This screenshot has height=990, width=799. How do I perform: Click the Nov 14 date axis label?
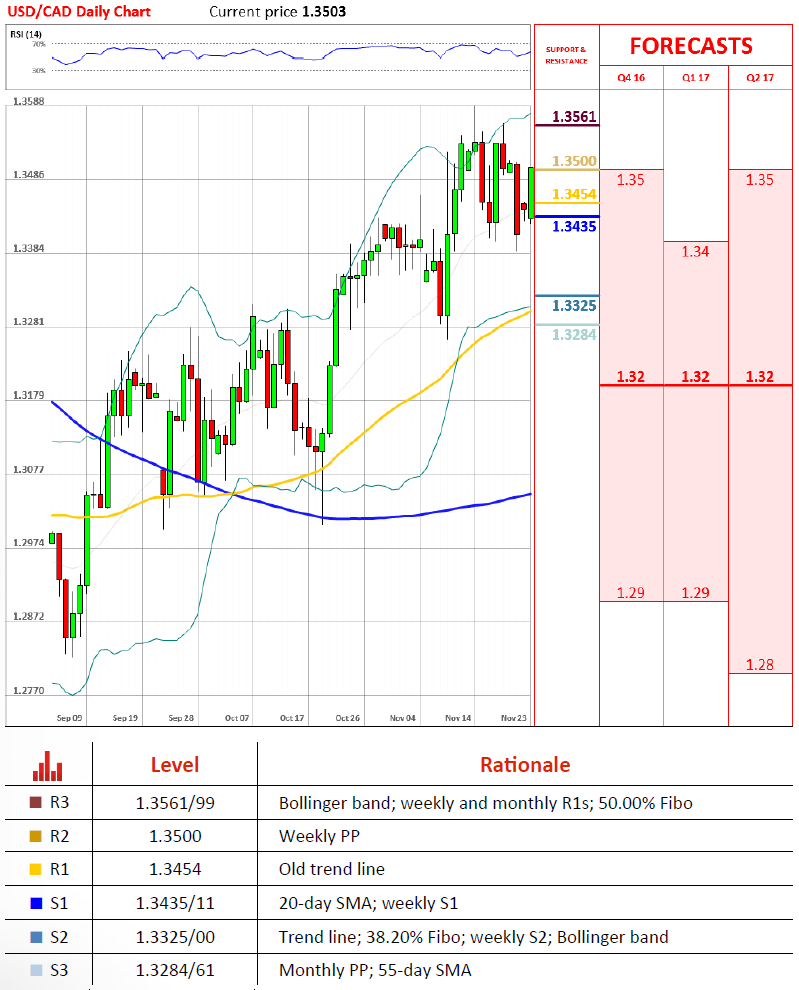458,718
